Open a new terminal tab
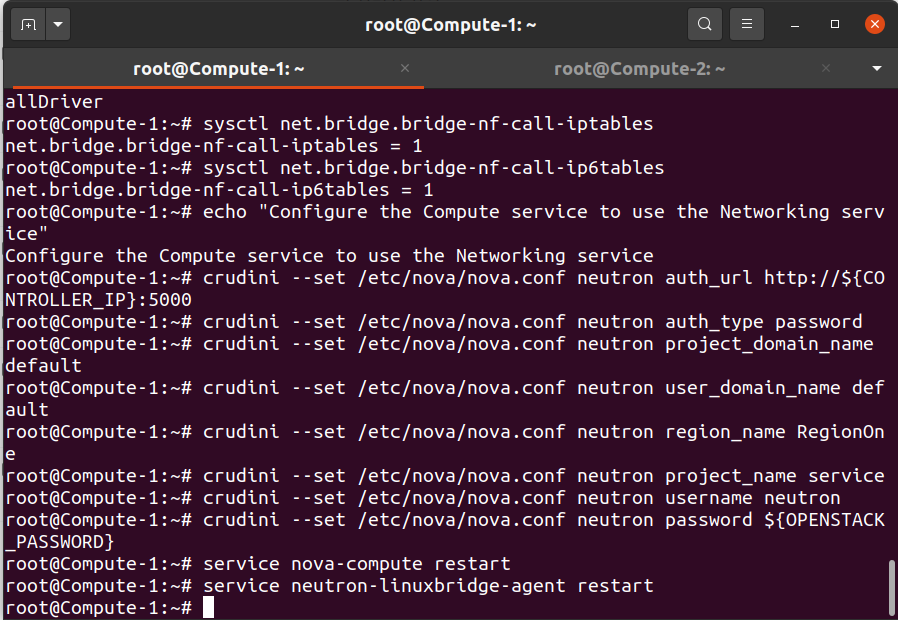This screenshot has width=898, height=620. pos(28,25)
